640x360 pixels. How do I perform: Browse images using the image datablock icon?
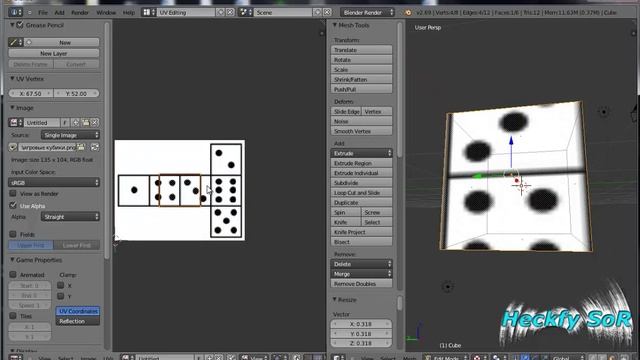(x=16, y=122)
